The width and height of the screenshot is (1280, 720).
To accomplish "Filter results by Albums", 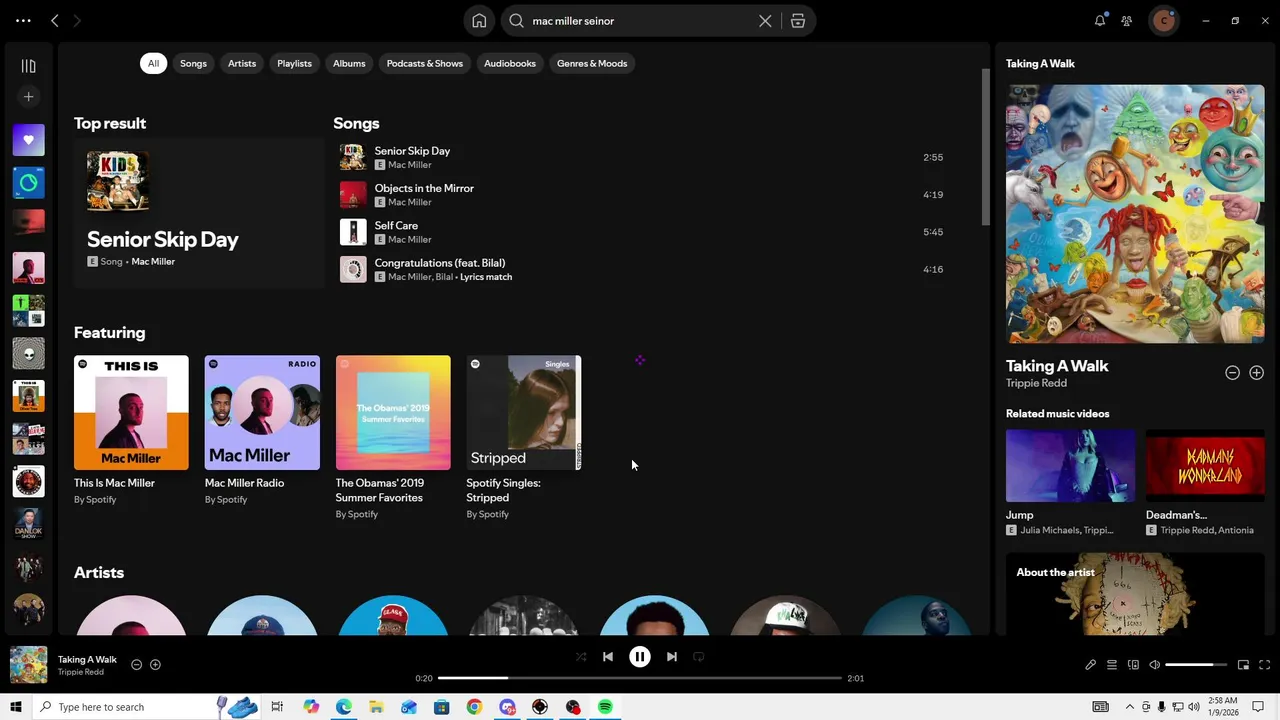I will pos(349,63).
